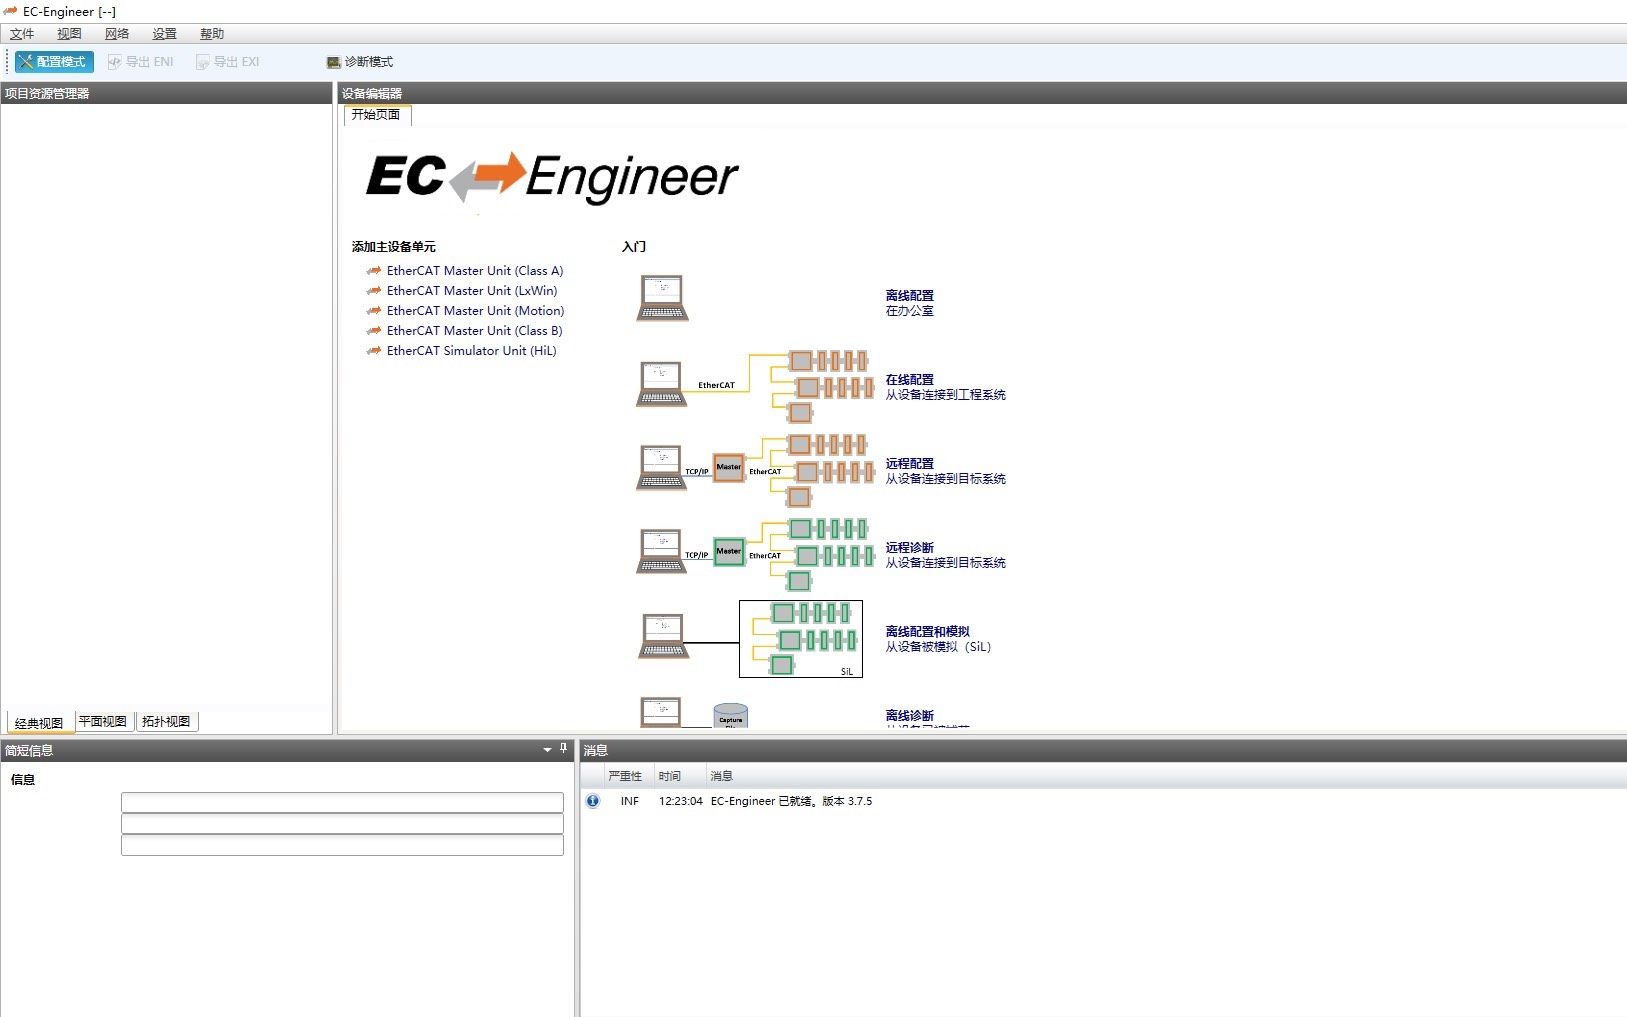The height and width of the screenshot is (1017, 1627).
Task: Select the INF severity cell
Action: point(629,801)
